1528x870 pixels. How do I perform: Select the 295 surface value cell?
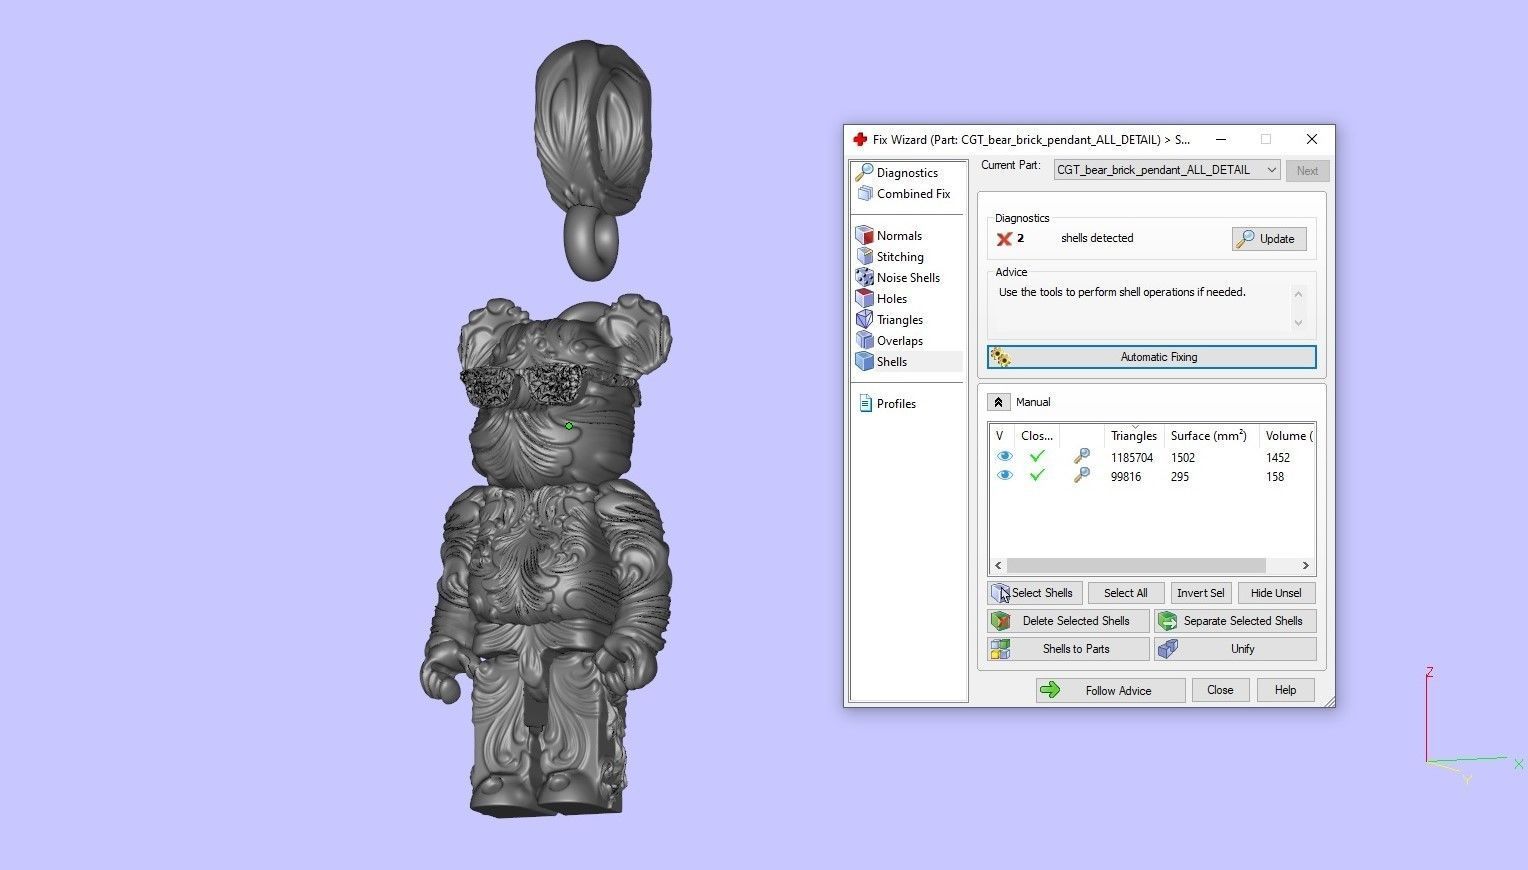click(1180, 477)
